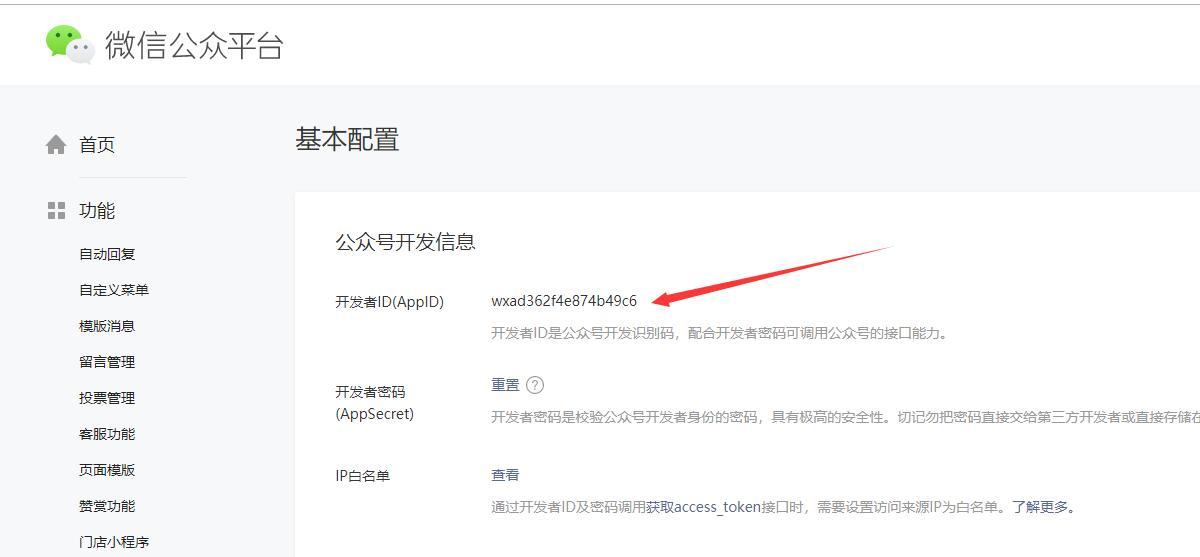Click the 开发者ID(AppID) label
Image resolution: width=1200 pixels, height=557 pixels.
click(389, 302)
